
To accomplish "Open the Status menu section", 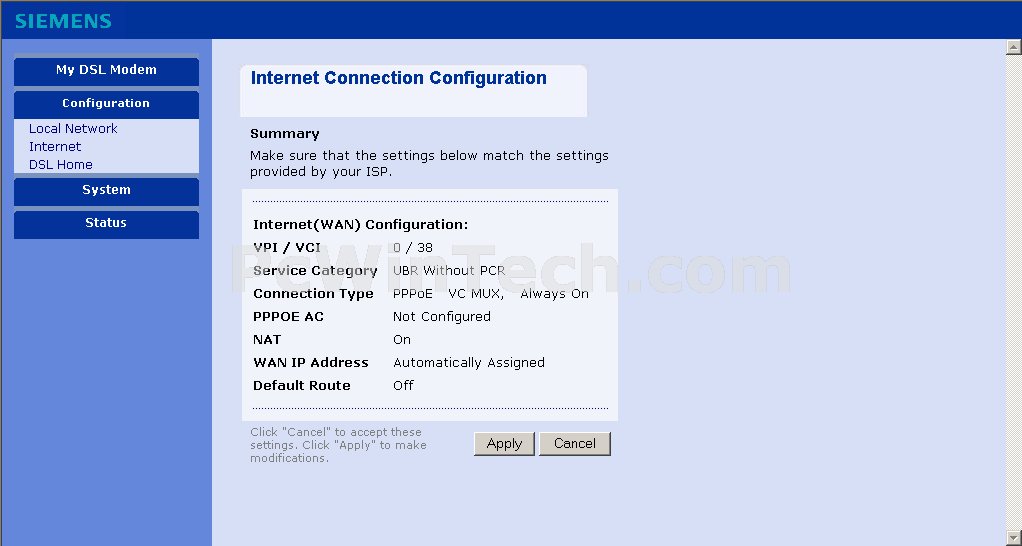I will point(106,223).
